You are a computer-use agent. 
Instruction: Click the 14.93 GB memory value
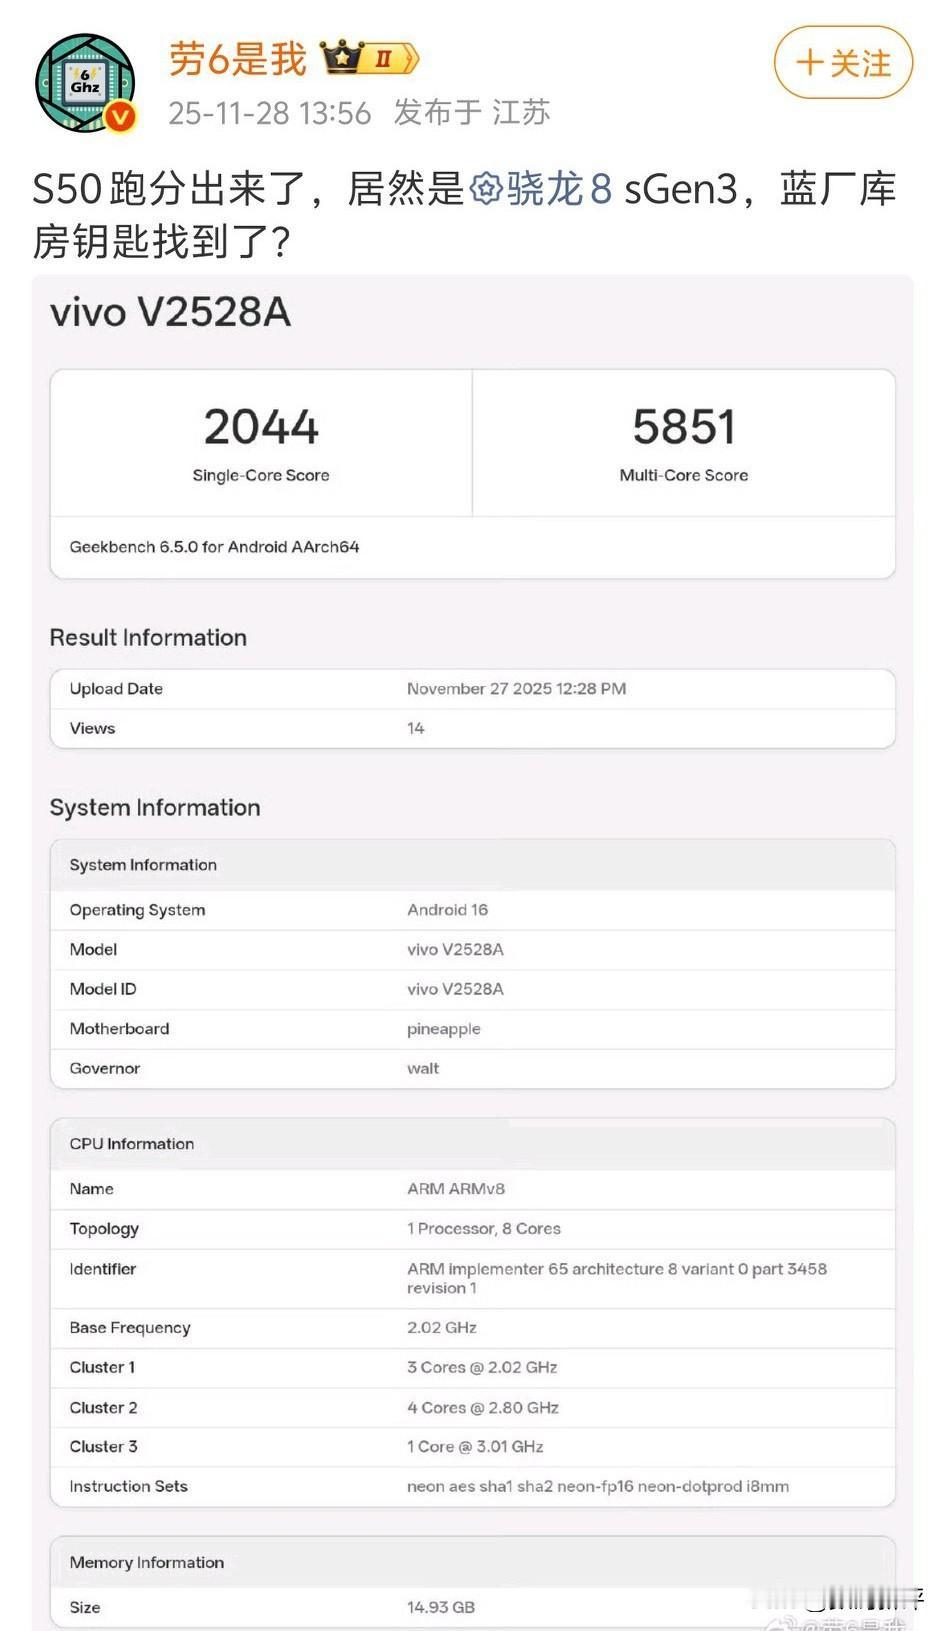coord(440,1608)
